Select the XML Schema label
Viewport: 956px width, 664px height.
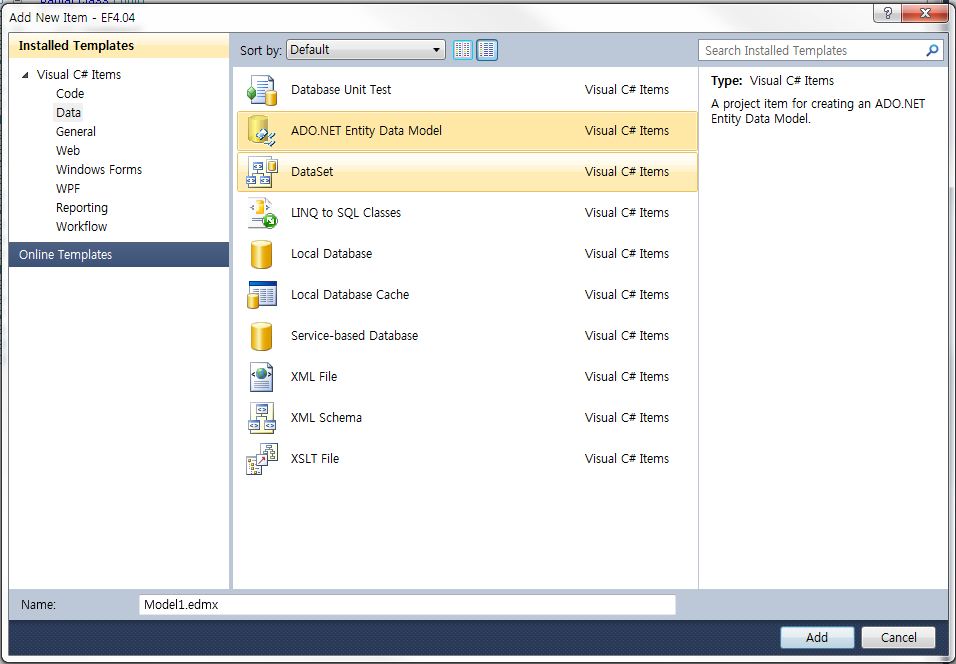click(x=326, y=418)
